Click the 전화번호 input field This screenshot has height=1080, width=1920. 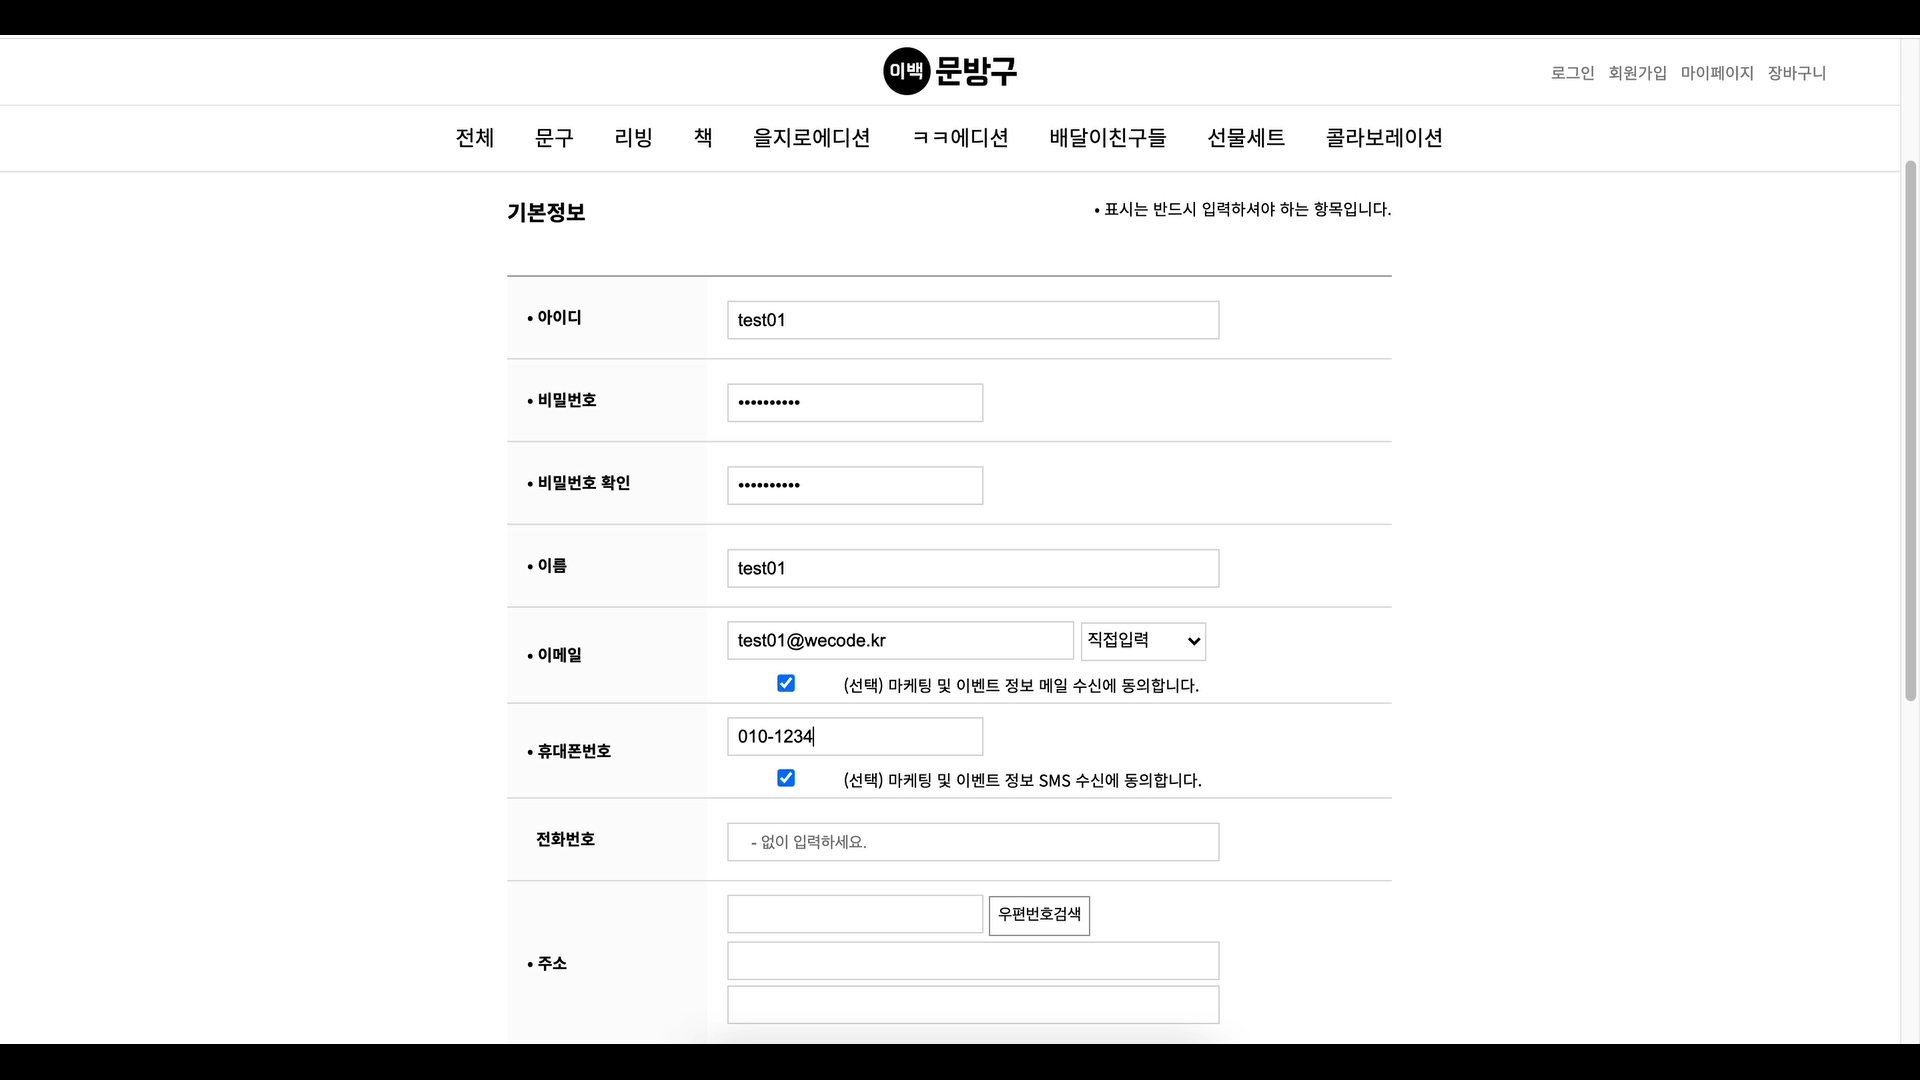[972, 842]
